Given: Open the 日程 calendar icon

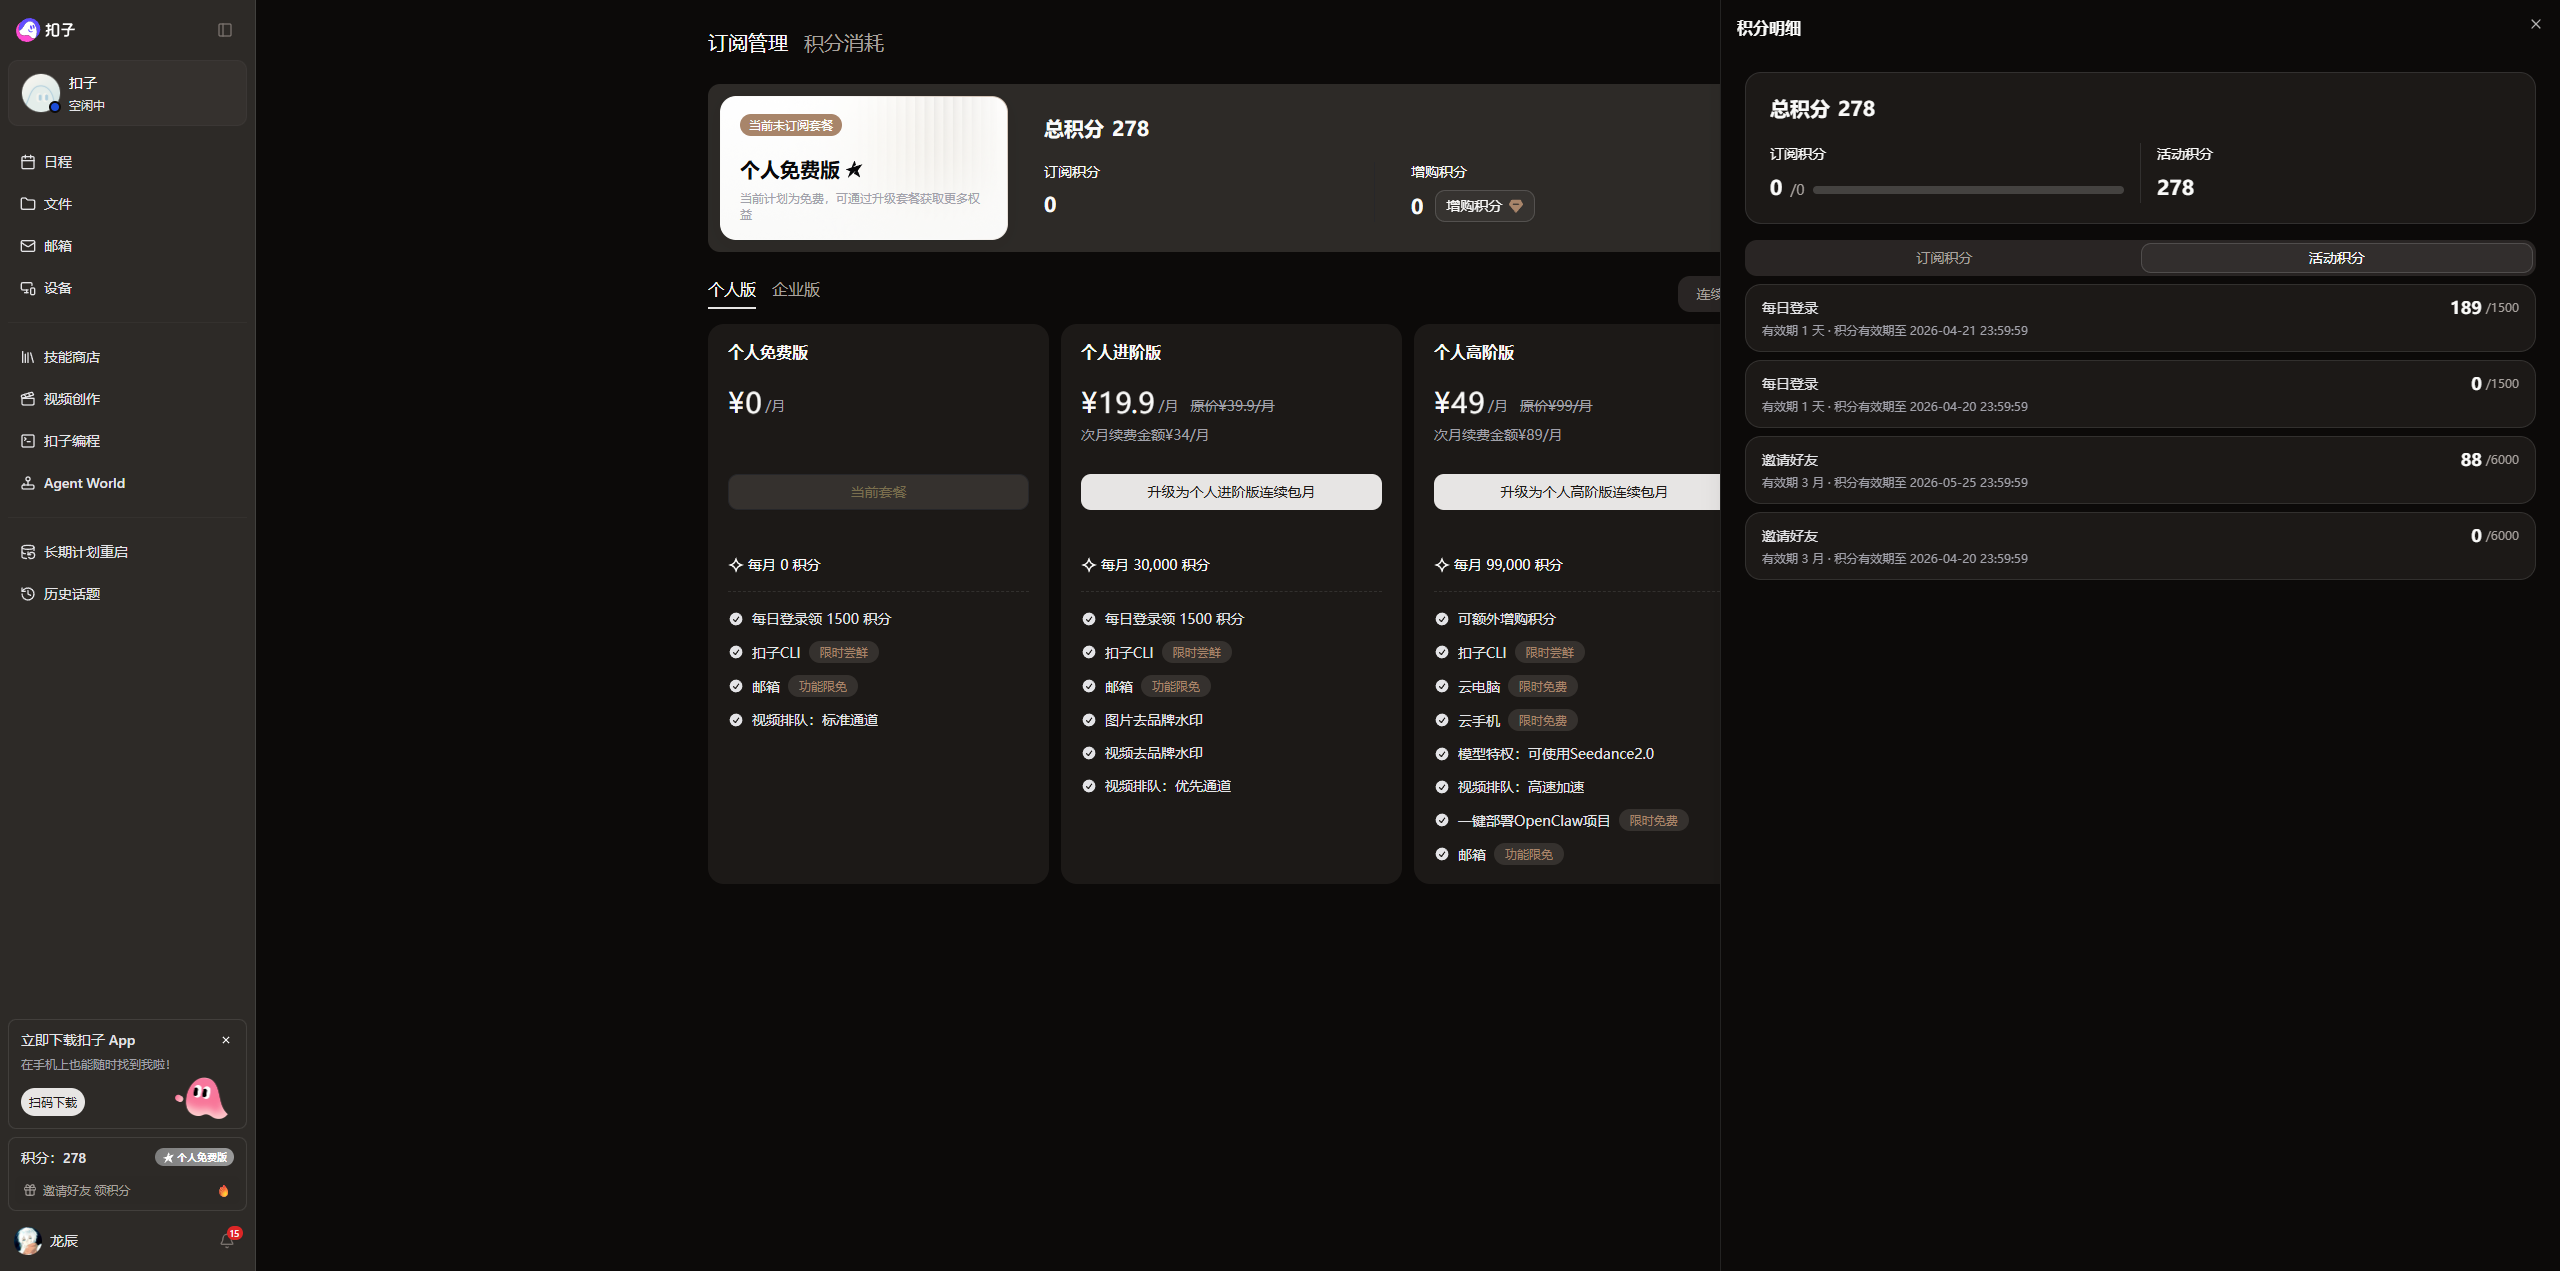Looking at the screenshot, I should [28, 162].
